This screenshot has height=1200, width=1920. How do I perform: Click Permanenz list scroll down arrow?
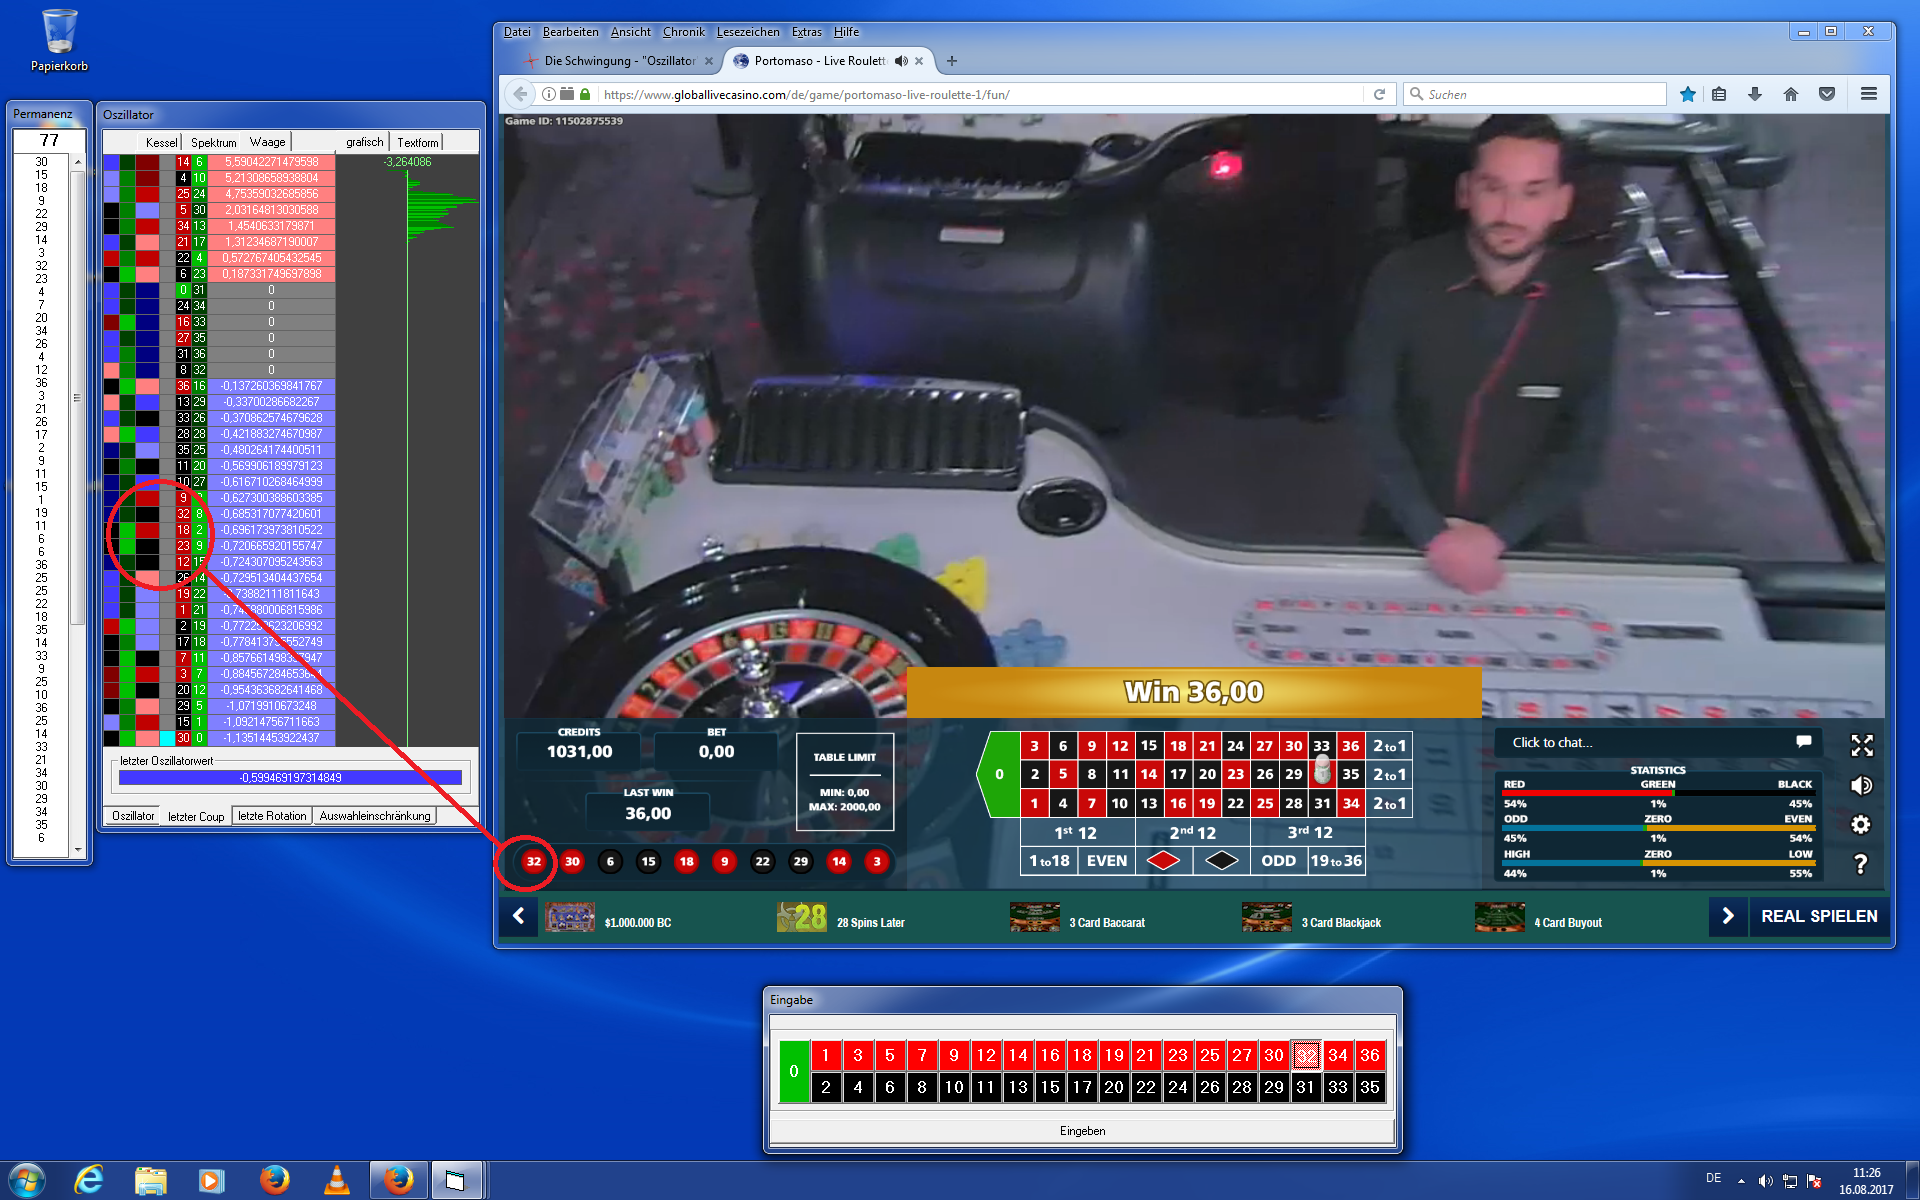pyautogui.click(x=78, y=850)
